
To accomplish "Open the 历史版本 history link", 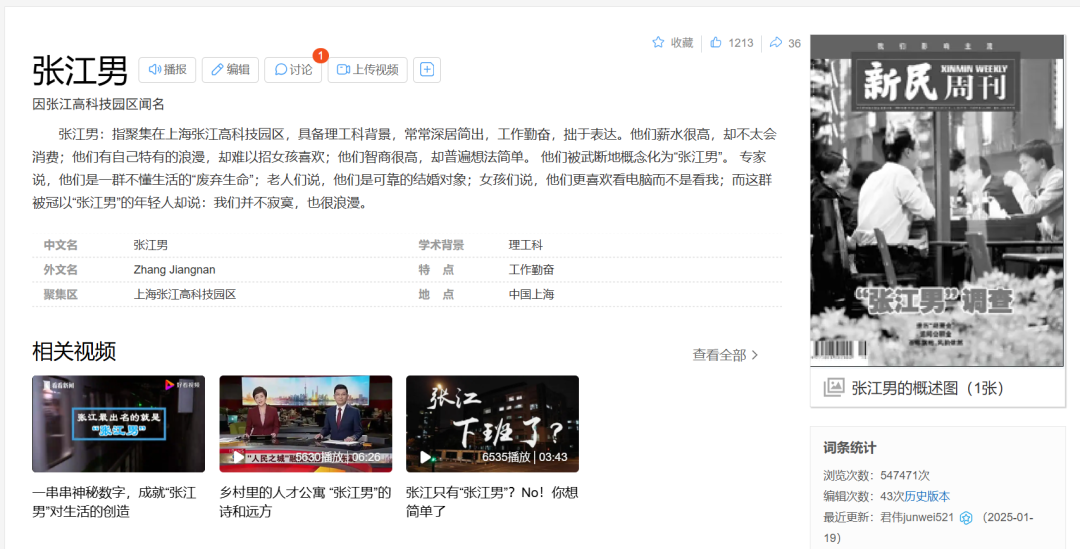I will tap(927, 496).
